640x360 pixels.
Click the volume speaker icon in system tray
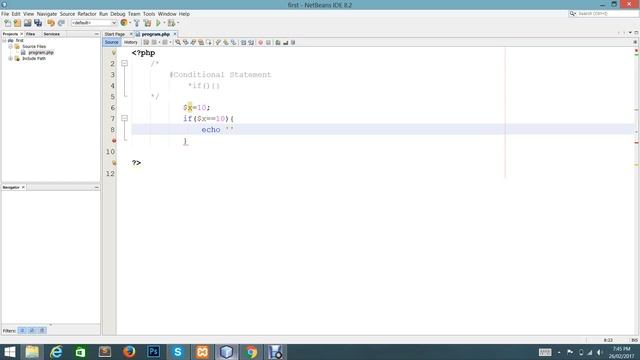pyautogui.click(x=600, y=352)
